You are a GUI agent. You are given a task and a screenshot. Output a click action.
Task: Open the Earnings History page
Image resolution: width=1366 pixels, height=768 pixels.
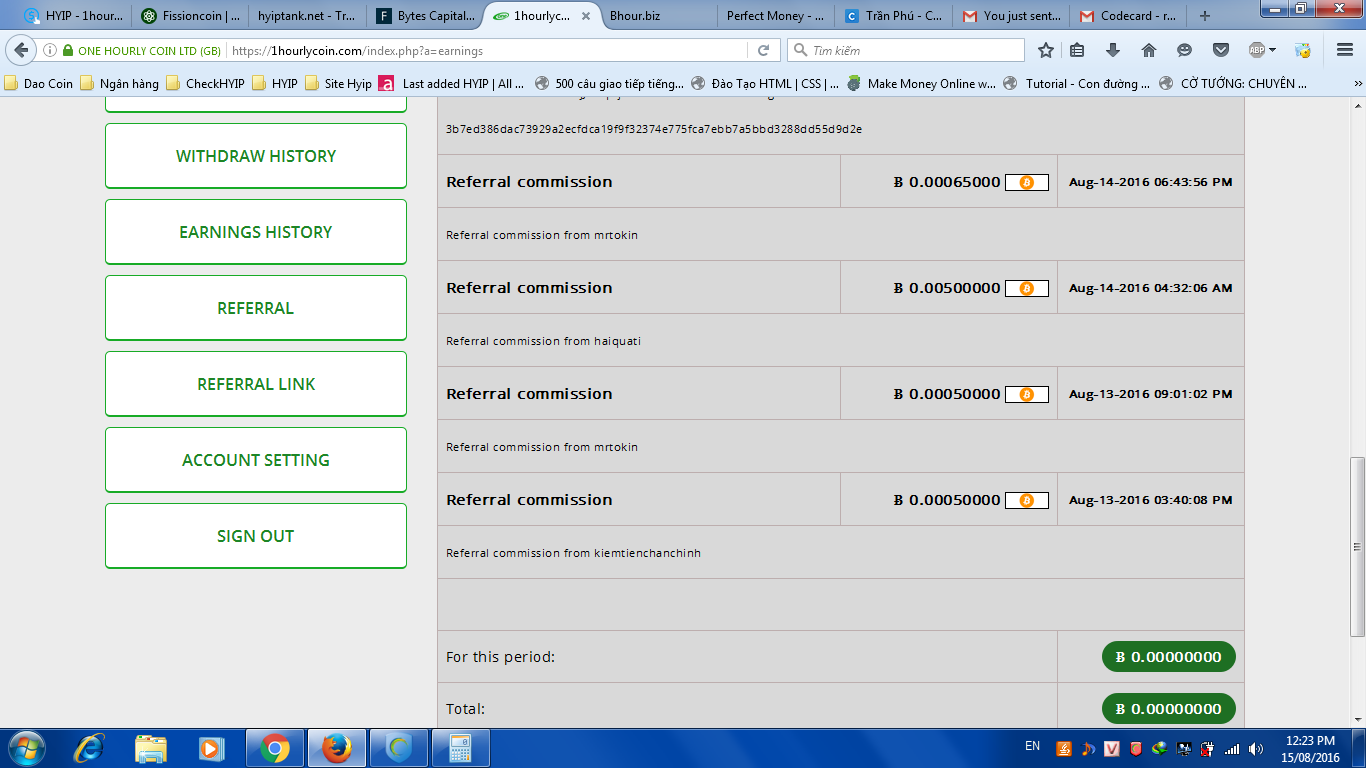point(256,232)
